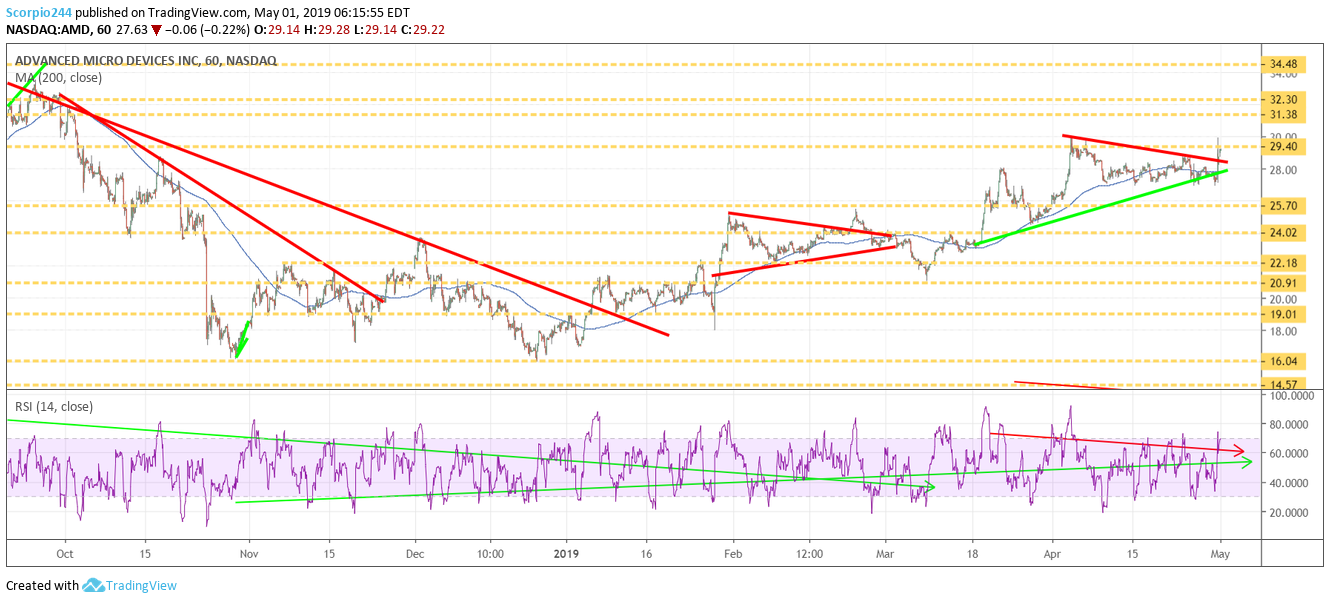Click the "10:00" time axis label
Screen dimensions: 1330x603
click(490, 553)
